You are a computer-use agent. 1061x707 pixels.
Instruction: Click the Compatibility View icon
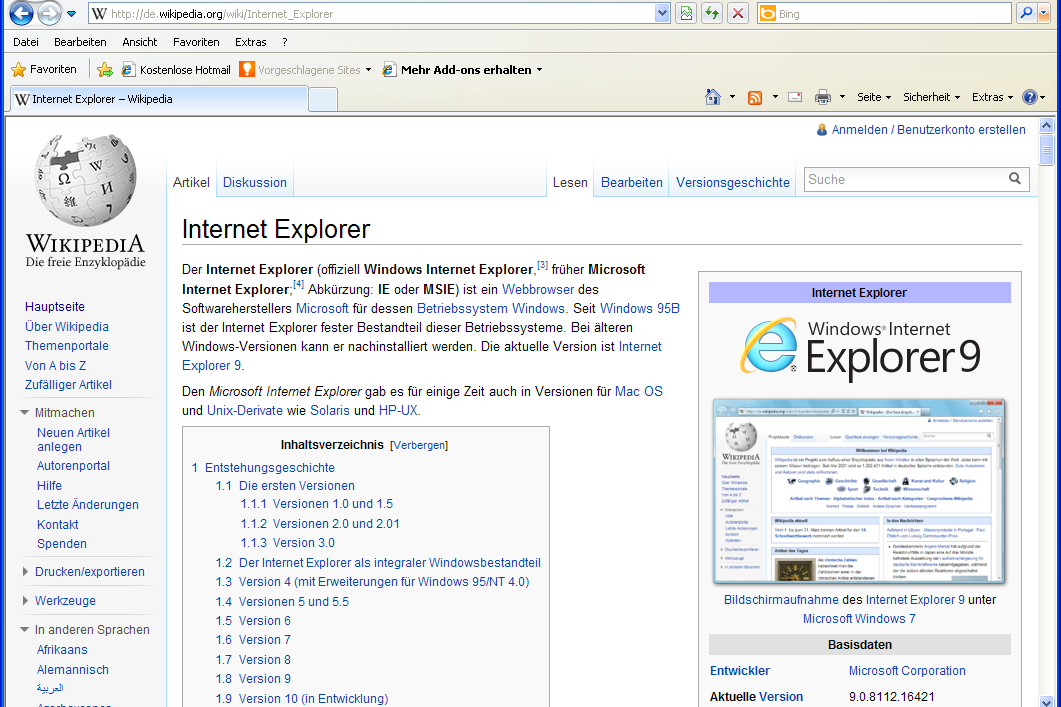(x=686, y=14)
